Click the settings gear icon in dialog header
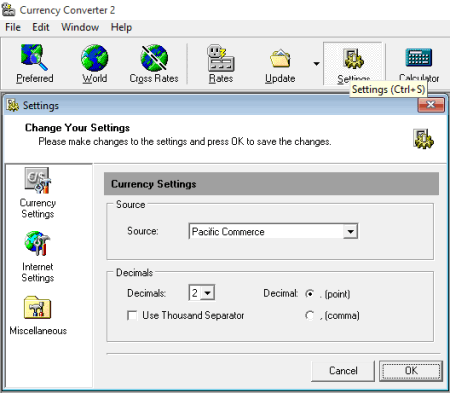450x393 pixels. coord(423,139)
